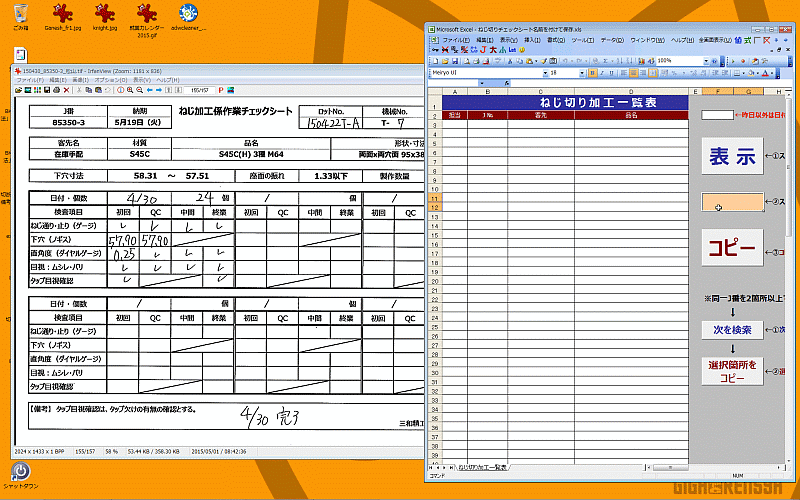Click the Chart Wizard icon in Excel

click(x=641, y=61)
